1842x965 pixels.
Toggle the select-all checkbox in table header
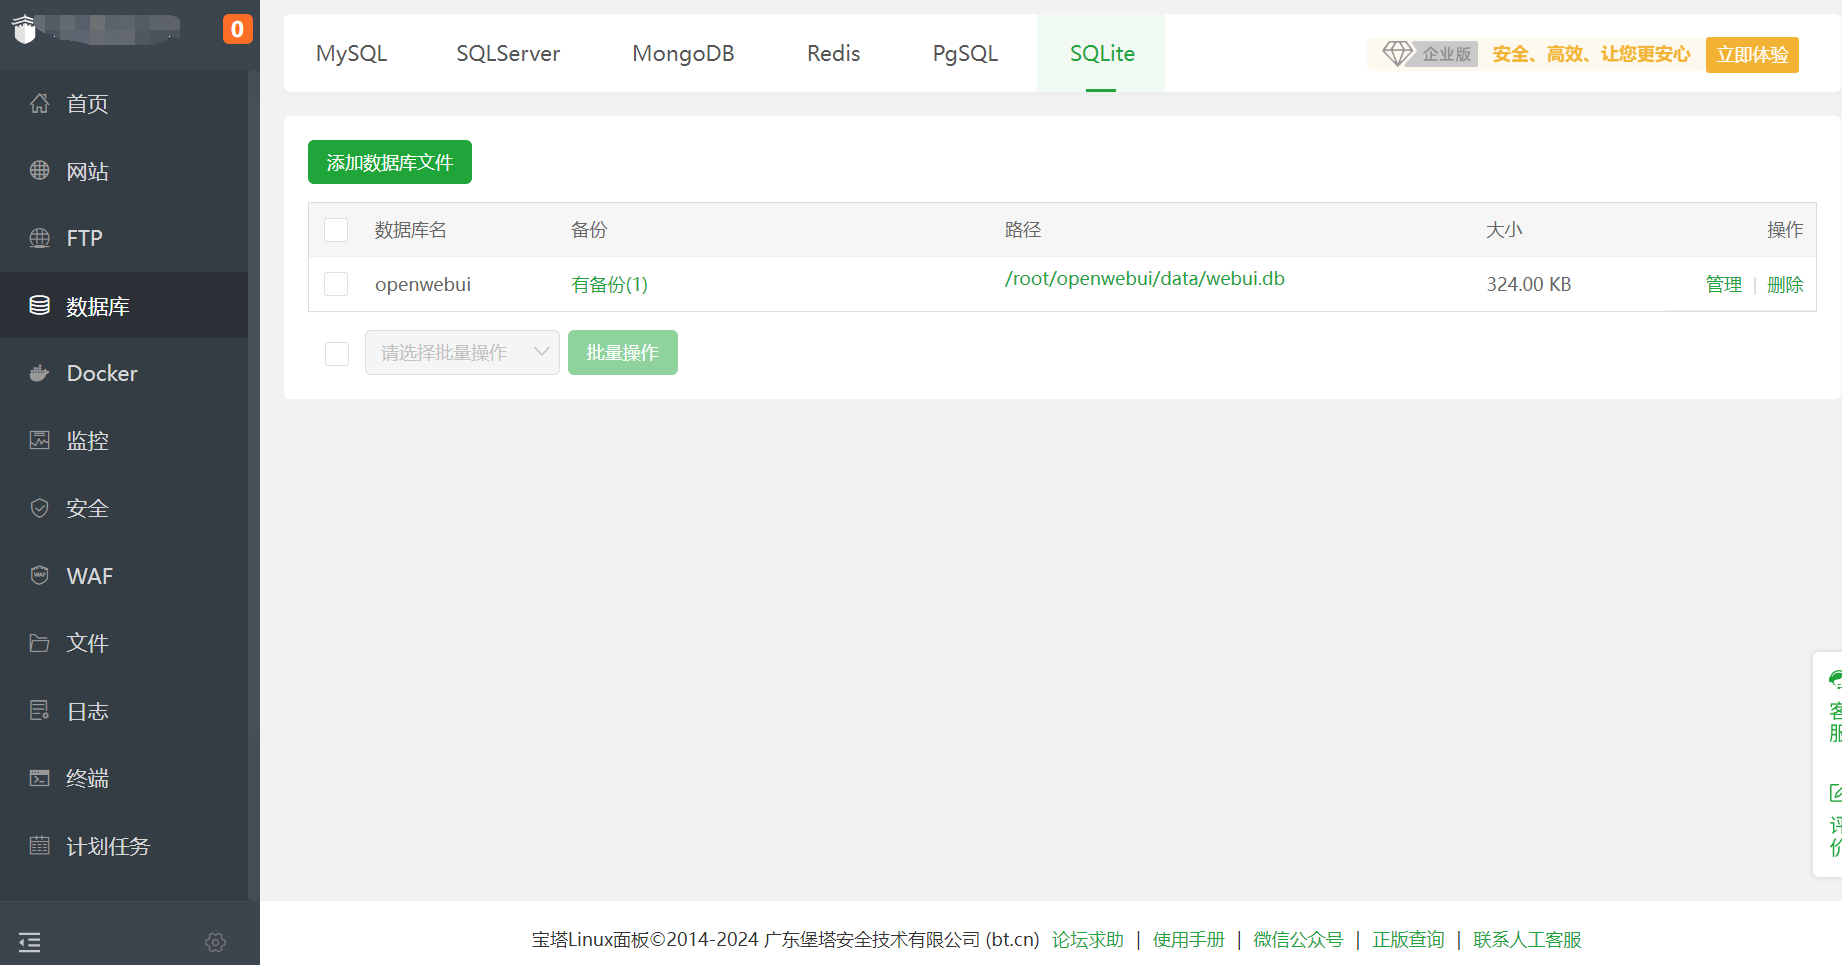(x=336, y=230)
